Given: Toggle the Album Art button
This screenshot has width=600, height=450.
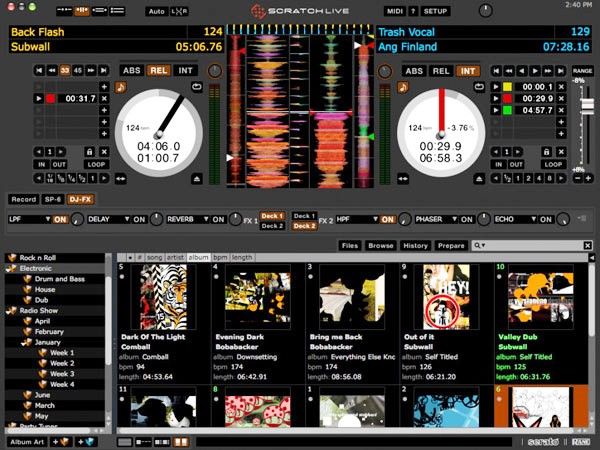Looking at the screenshot, I should click(x=27, y=442).
